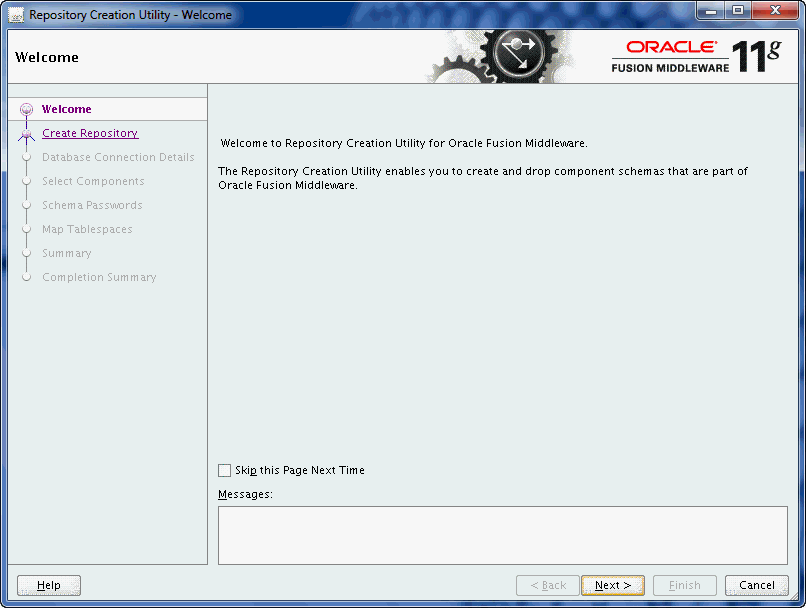Click the Map Tablespaces step bullet
Viewport: 806px width, 608px height.
tap(26, 229)
